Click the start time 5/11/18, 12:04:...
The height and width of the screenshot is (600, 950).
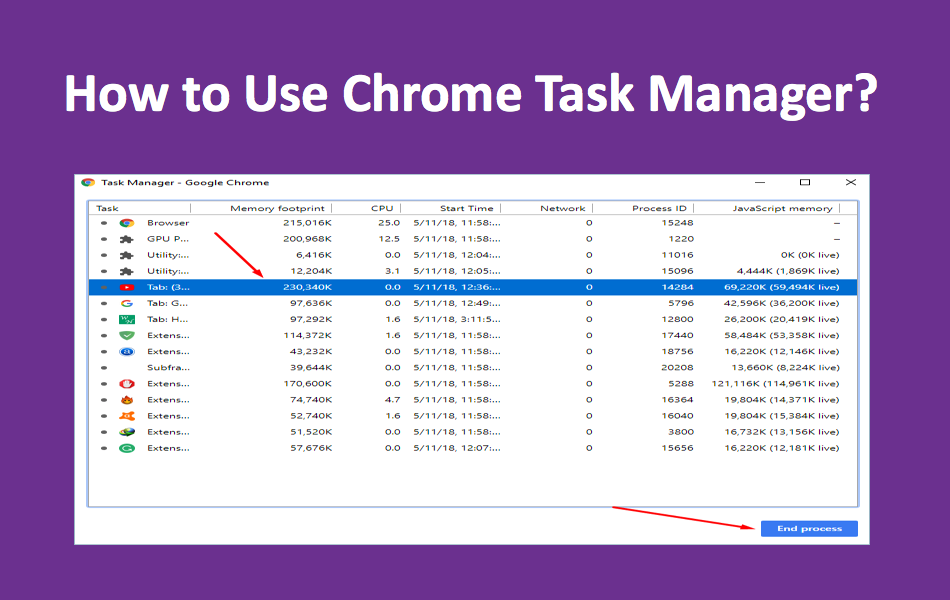[457, 255]
